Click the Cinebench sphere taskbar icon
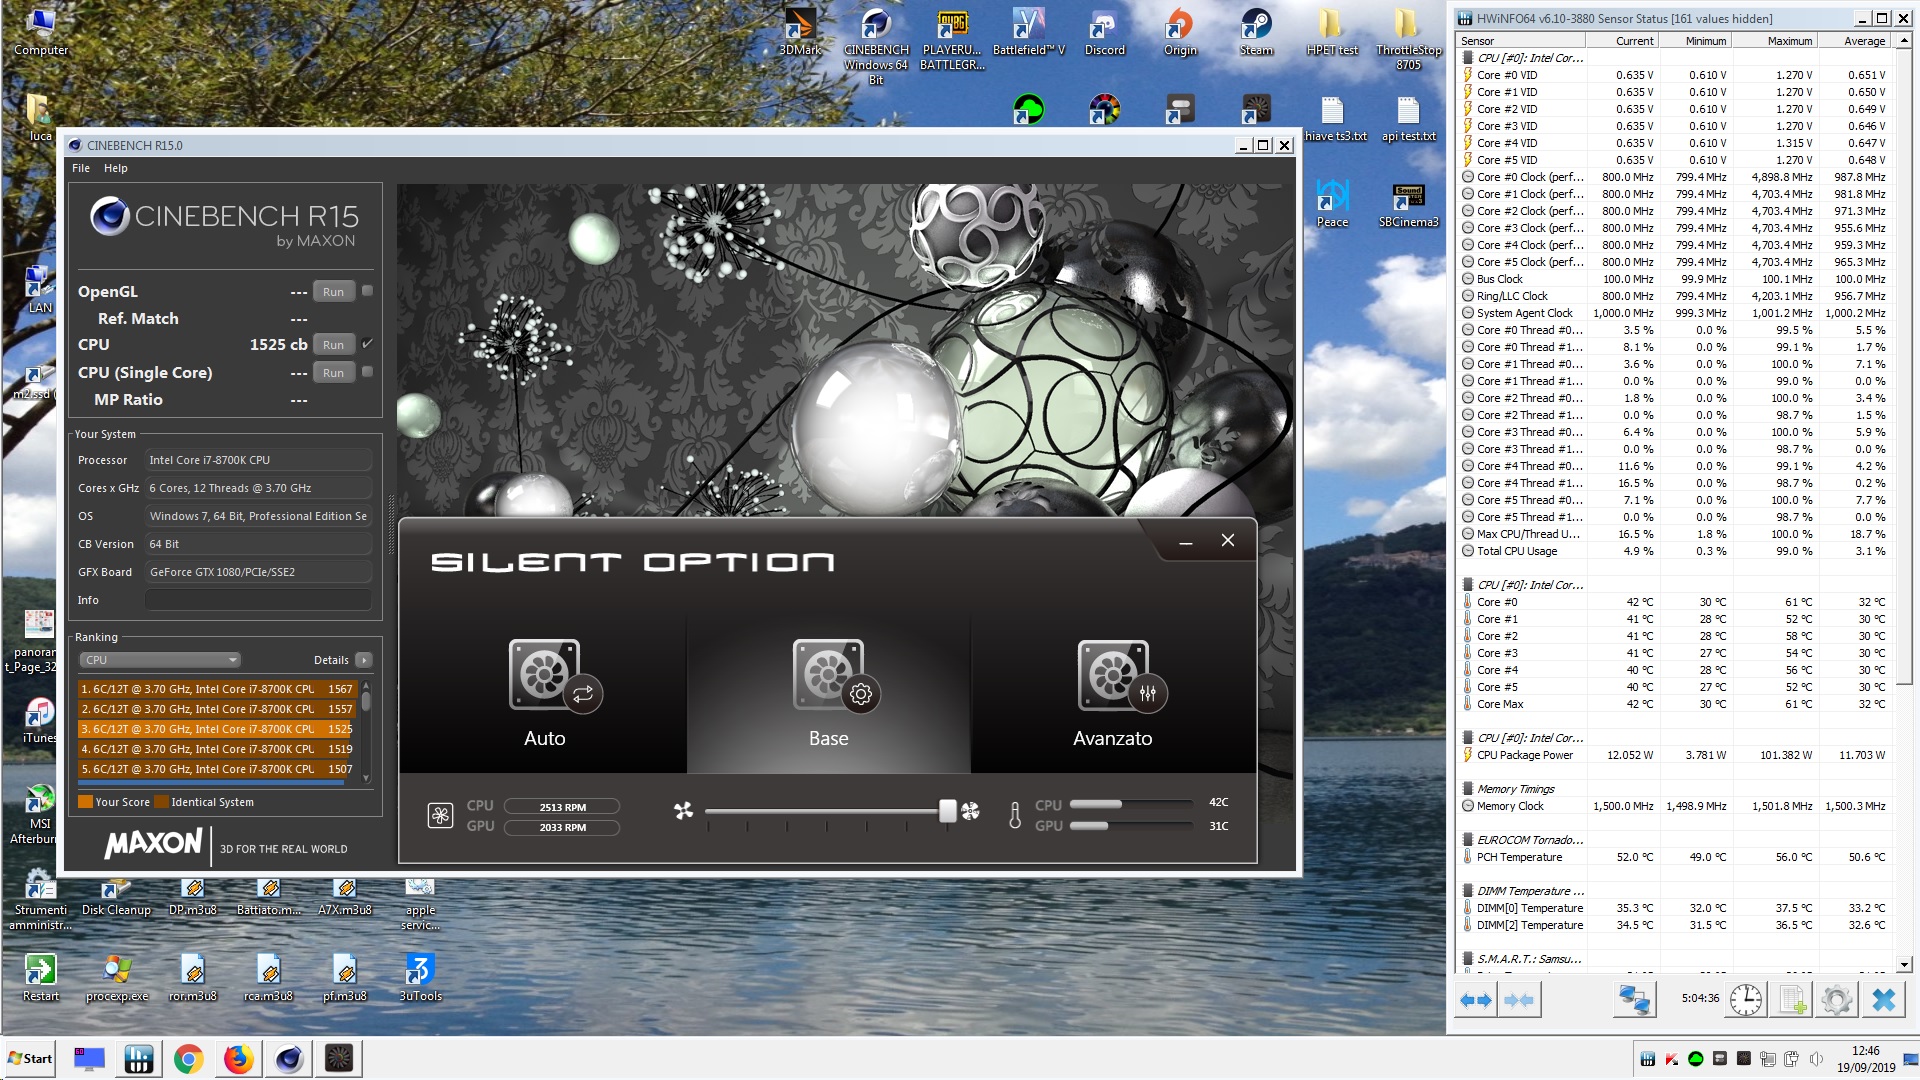Viewport: 1920px width, 1080px height. pyautogui.click(x=289, y=1058)
